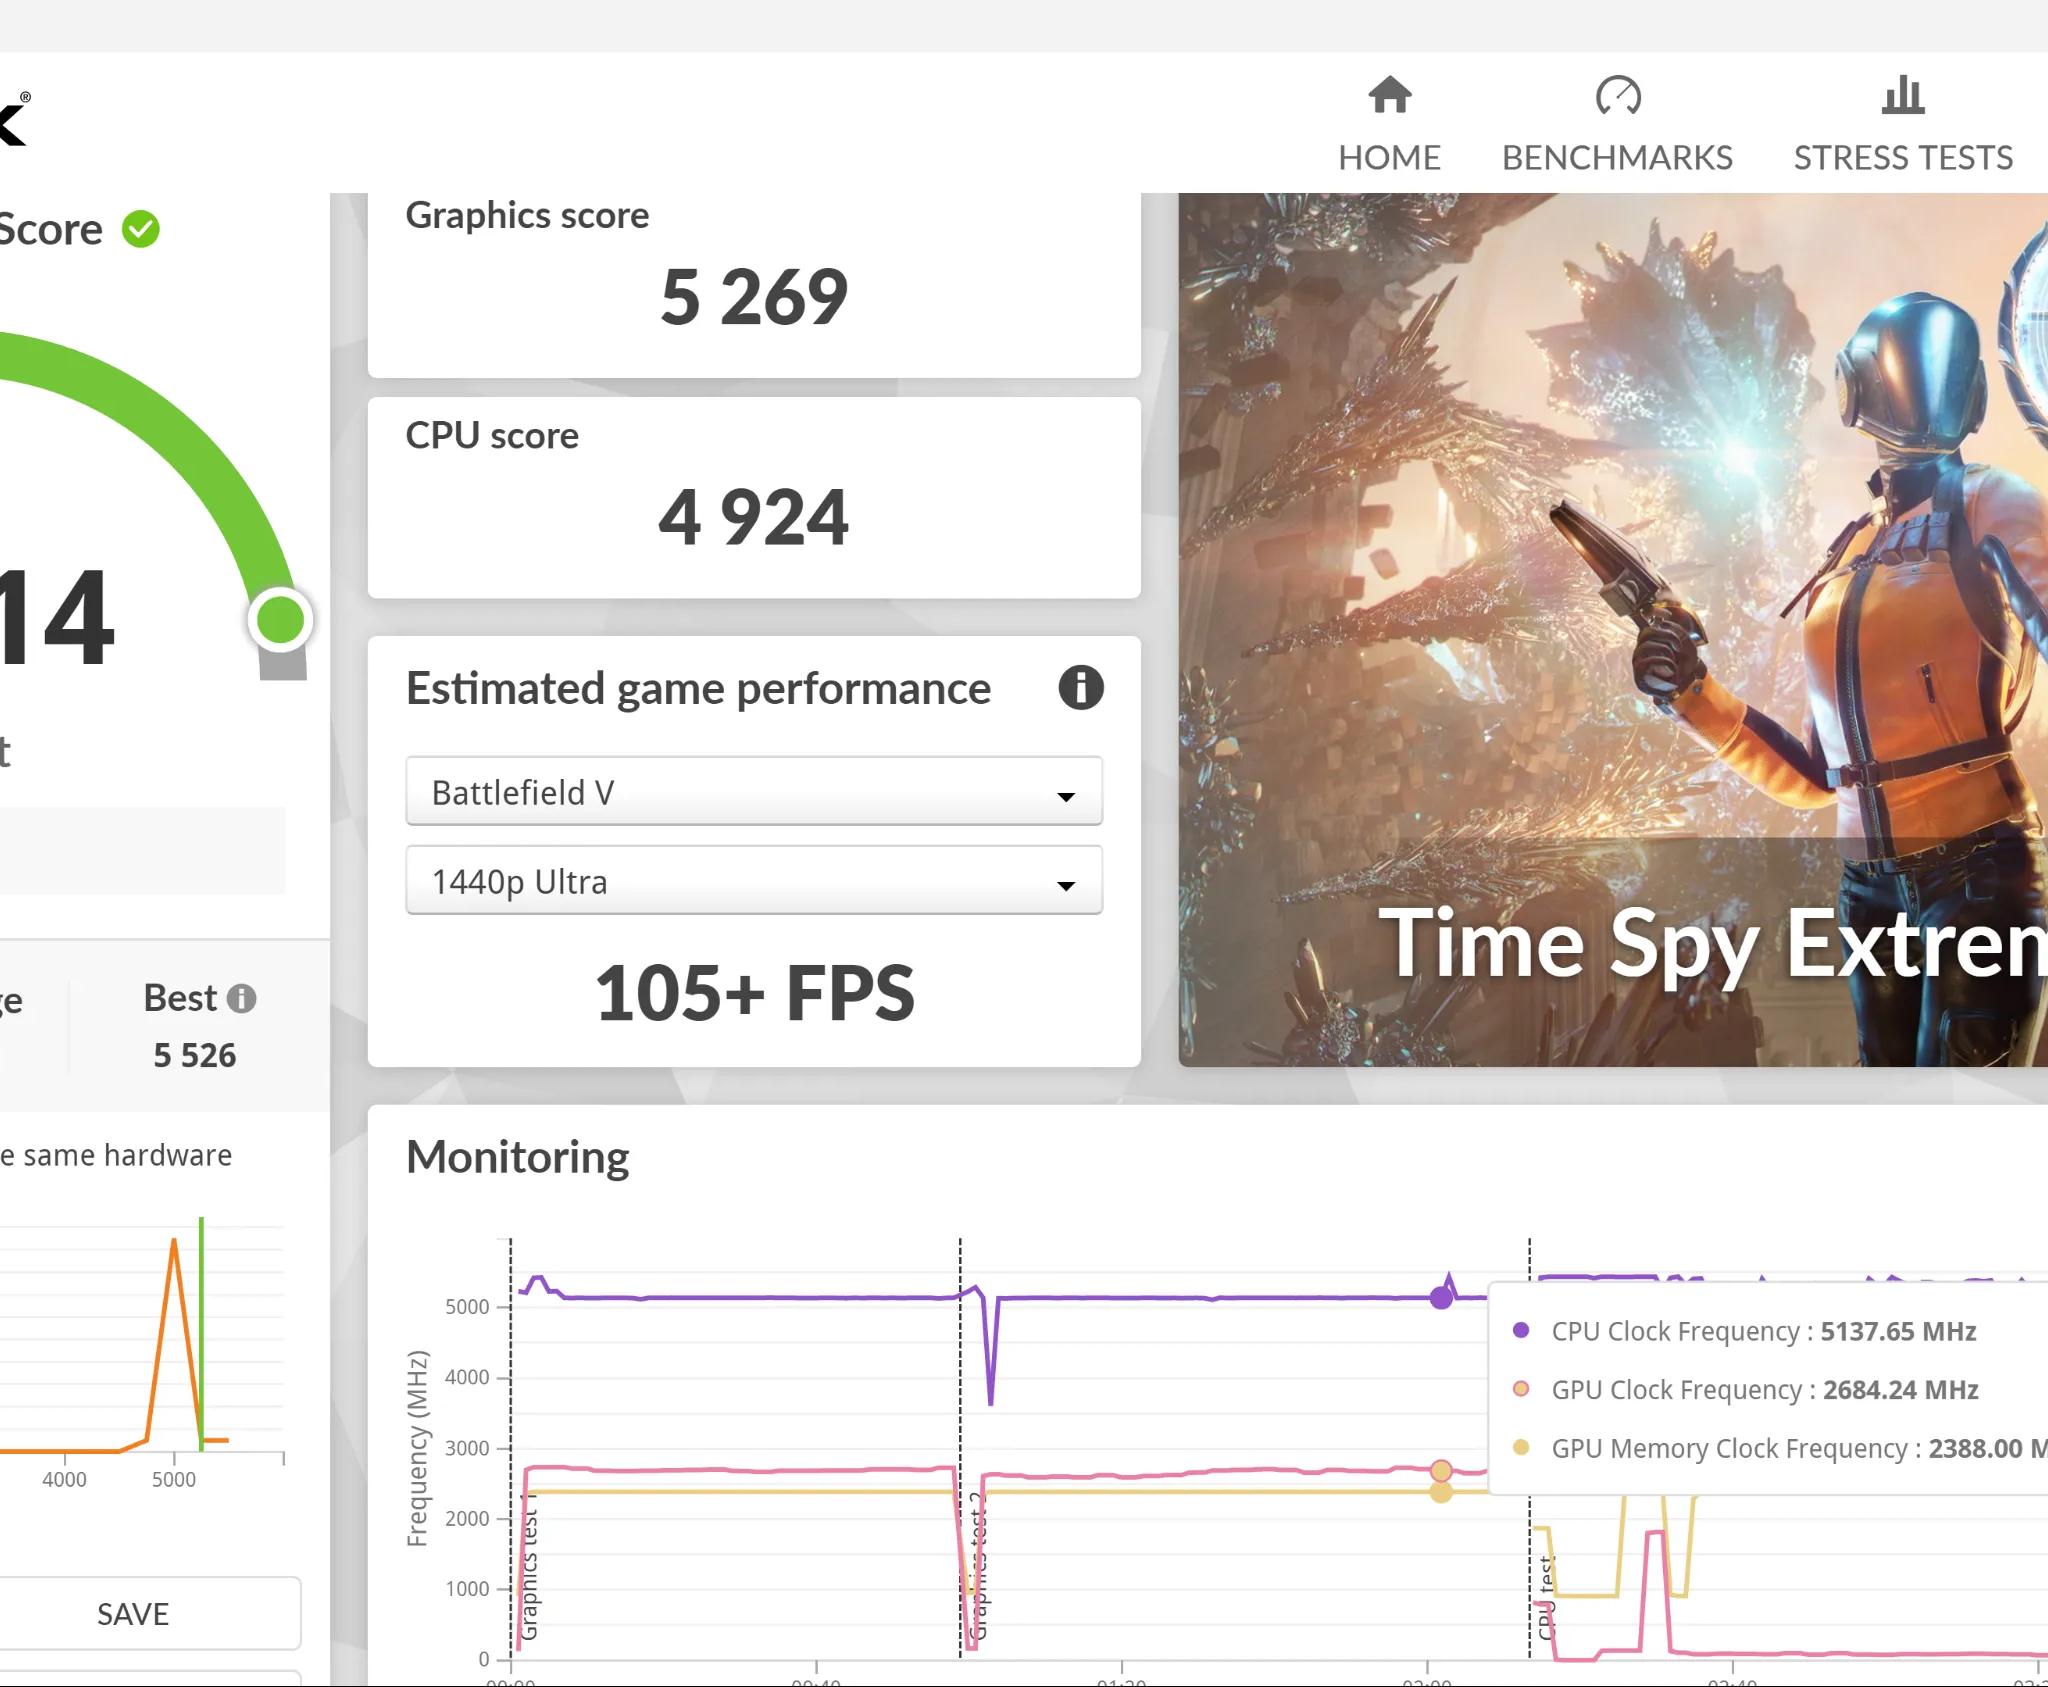Click the info icon beside Best score
2048x1687 pixels.
(241, 998)
